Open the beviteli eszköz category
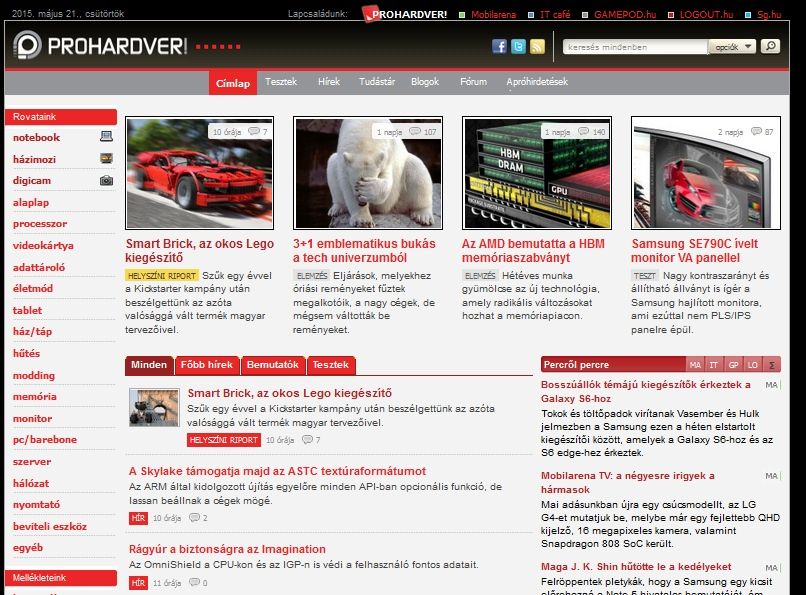The image size is (806, 595). [50, 526]
